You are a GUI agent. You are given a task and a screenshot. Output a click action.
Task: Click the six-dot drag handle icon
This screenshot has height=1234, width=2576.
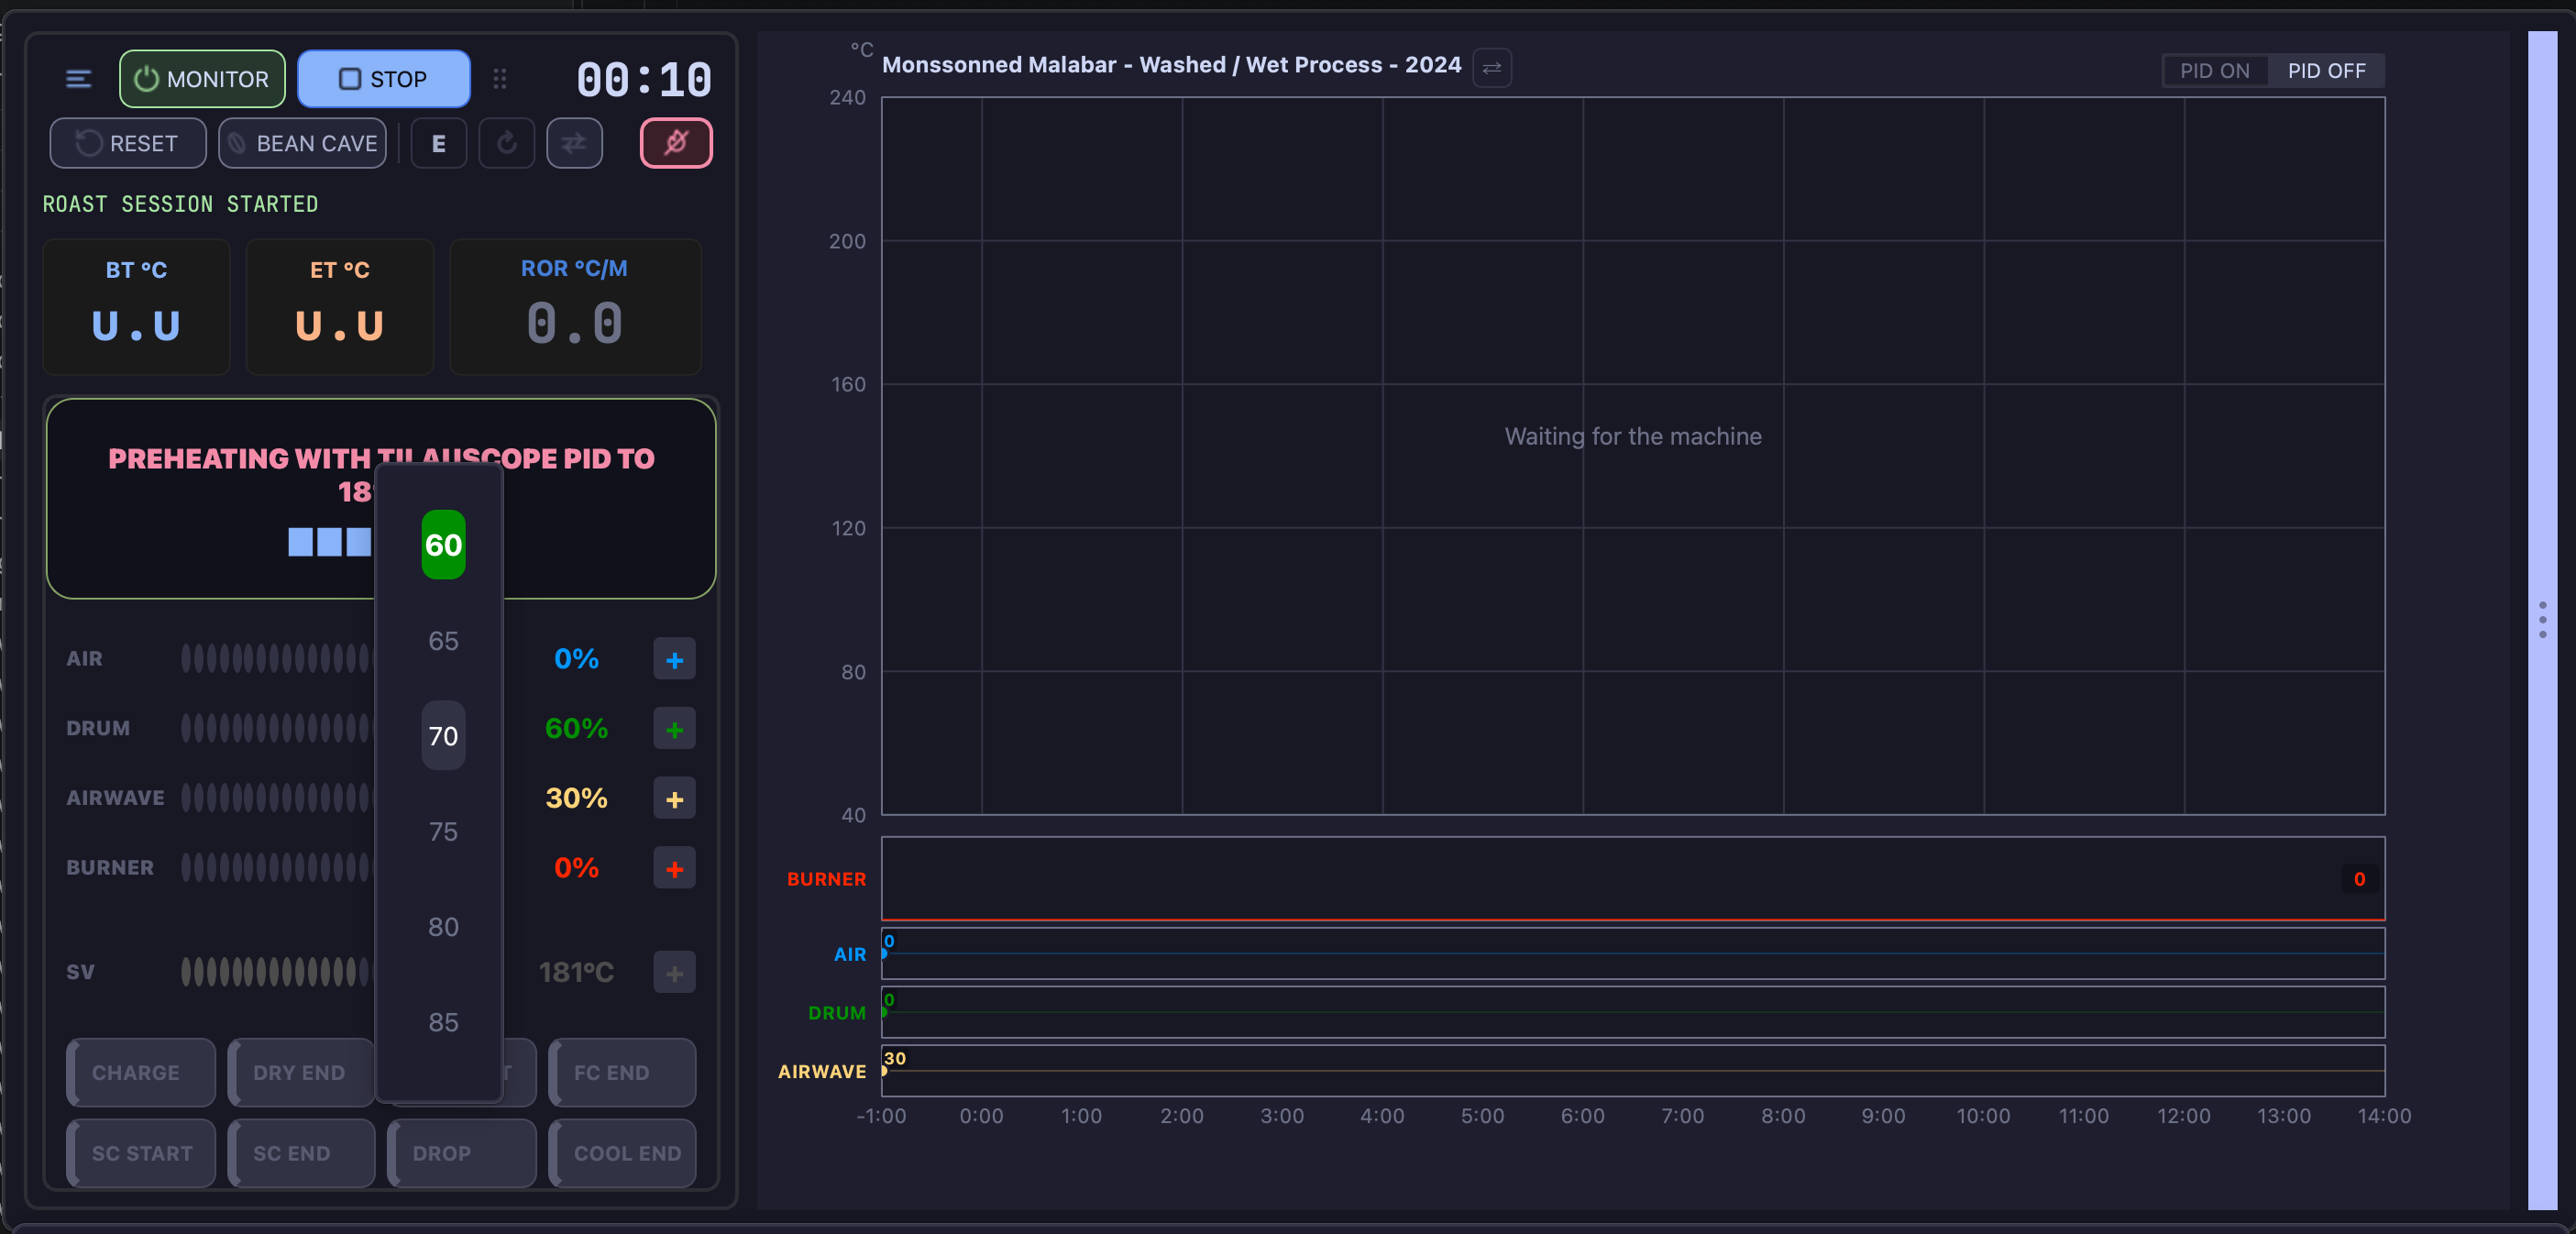500,79
